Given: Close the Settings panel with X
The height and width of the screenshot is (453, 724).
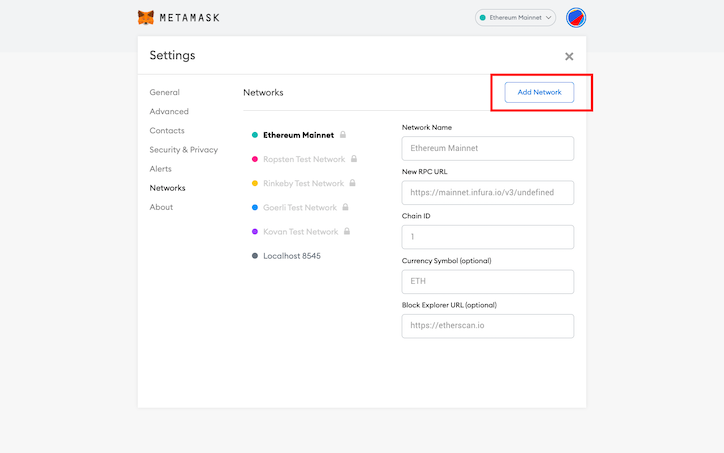Looking at the screenshot, I should (x=569, y=56).
